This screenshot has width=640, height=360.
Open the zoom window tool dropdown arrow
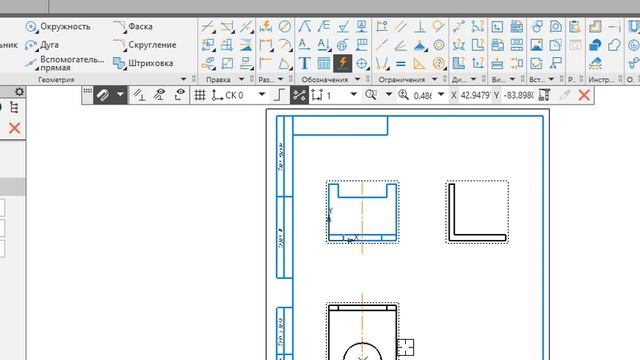click(389, 95)
